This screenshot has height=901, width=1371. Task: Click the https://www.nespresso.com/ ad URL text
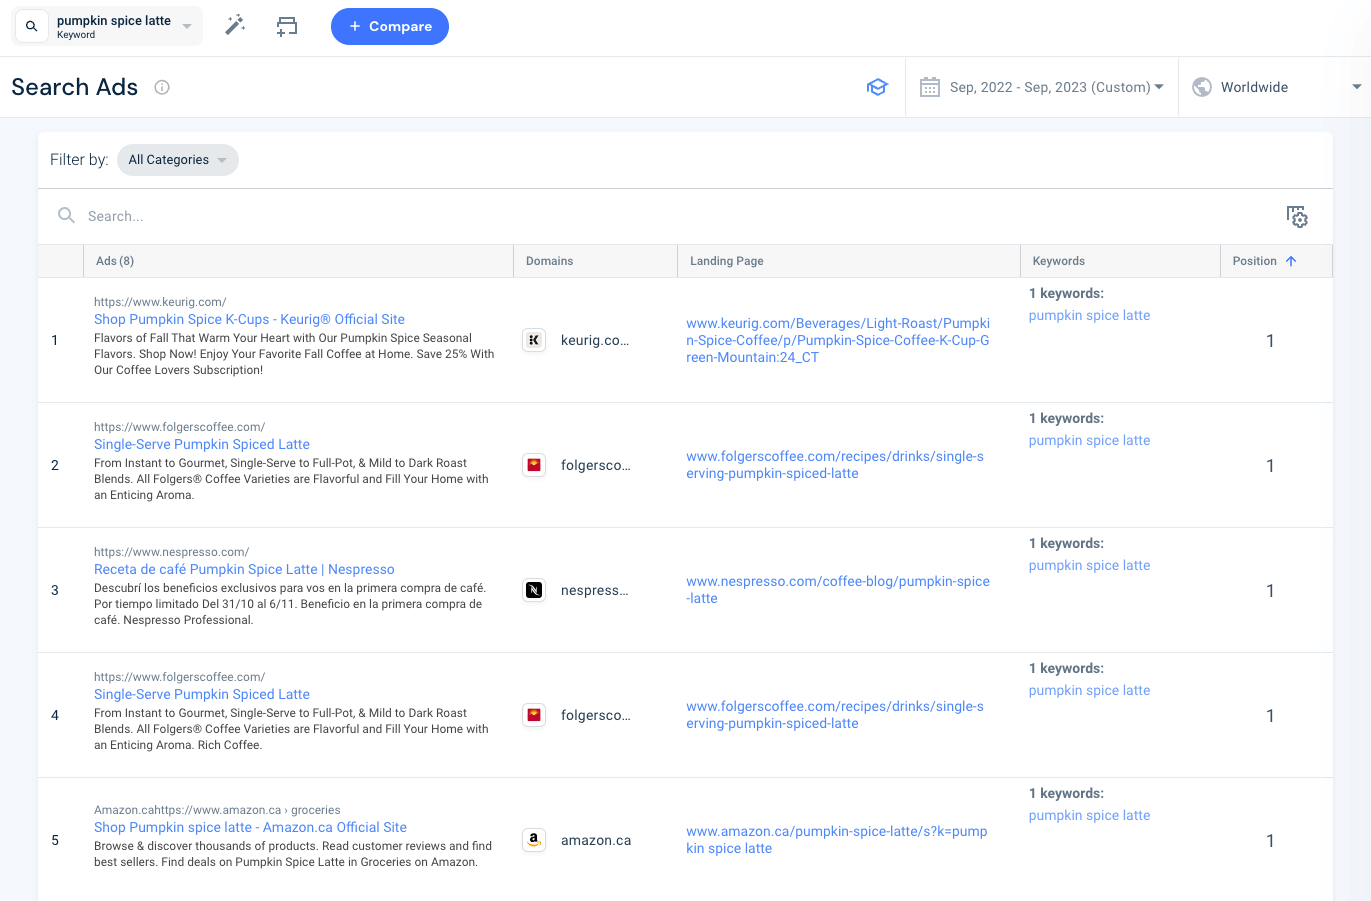[171, 552]
